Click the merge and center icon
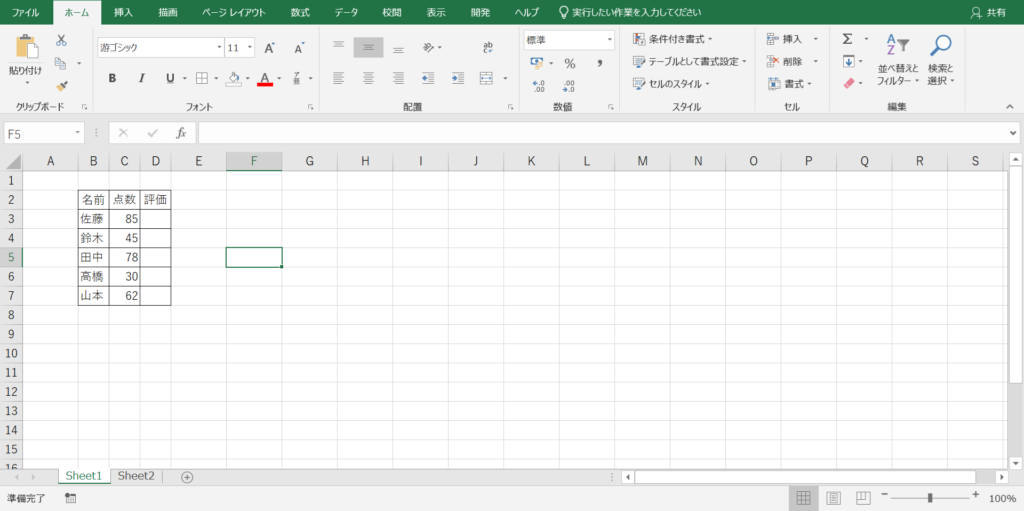1024x511 pixels. tap(487, 78)
